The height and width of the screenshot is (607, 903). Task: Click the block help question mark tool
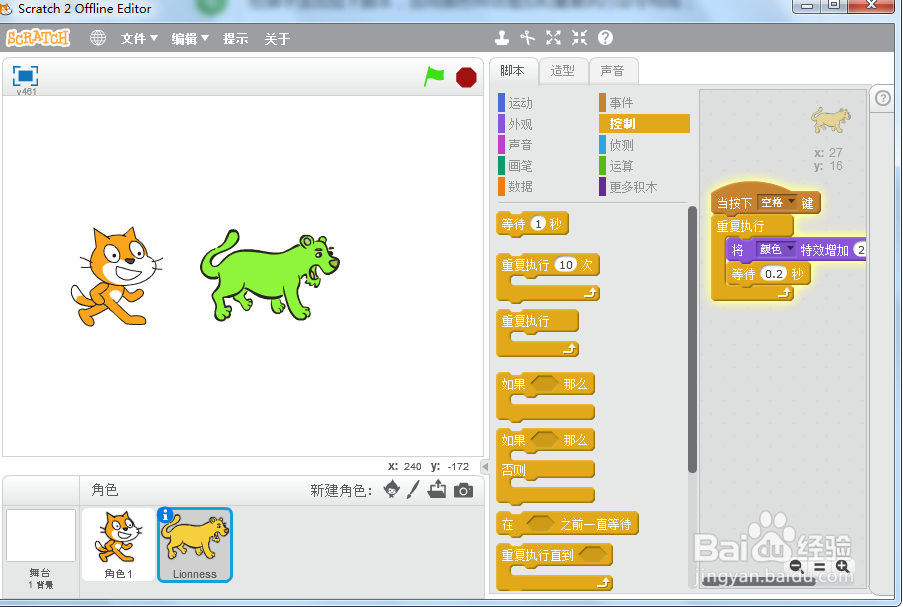[605, 38]
